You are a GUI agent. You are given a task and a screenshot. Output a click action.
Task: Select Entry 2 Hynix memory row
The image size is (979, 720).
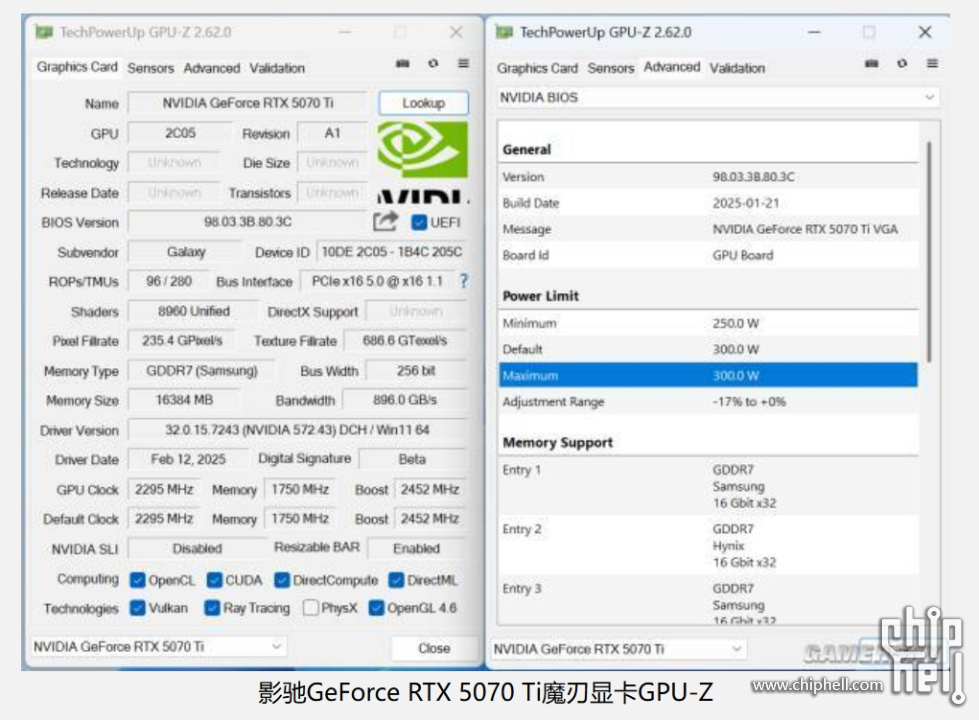pos(708,545)
